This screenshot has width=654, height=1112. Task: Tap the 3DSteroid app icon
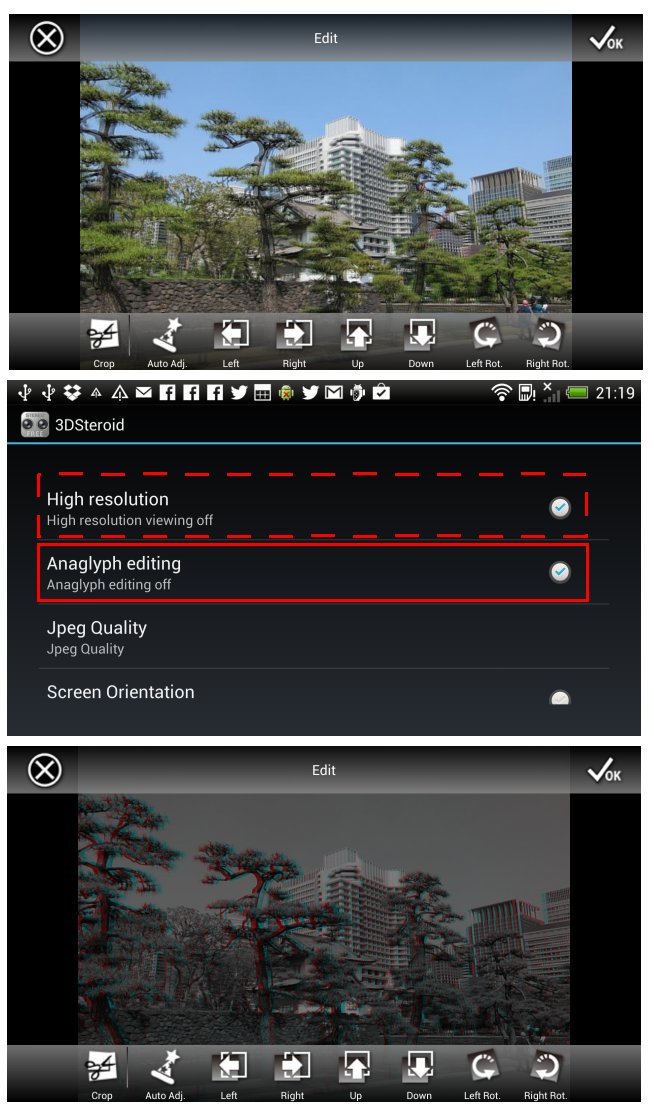(x=35, y=424)
